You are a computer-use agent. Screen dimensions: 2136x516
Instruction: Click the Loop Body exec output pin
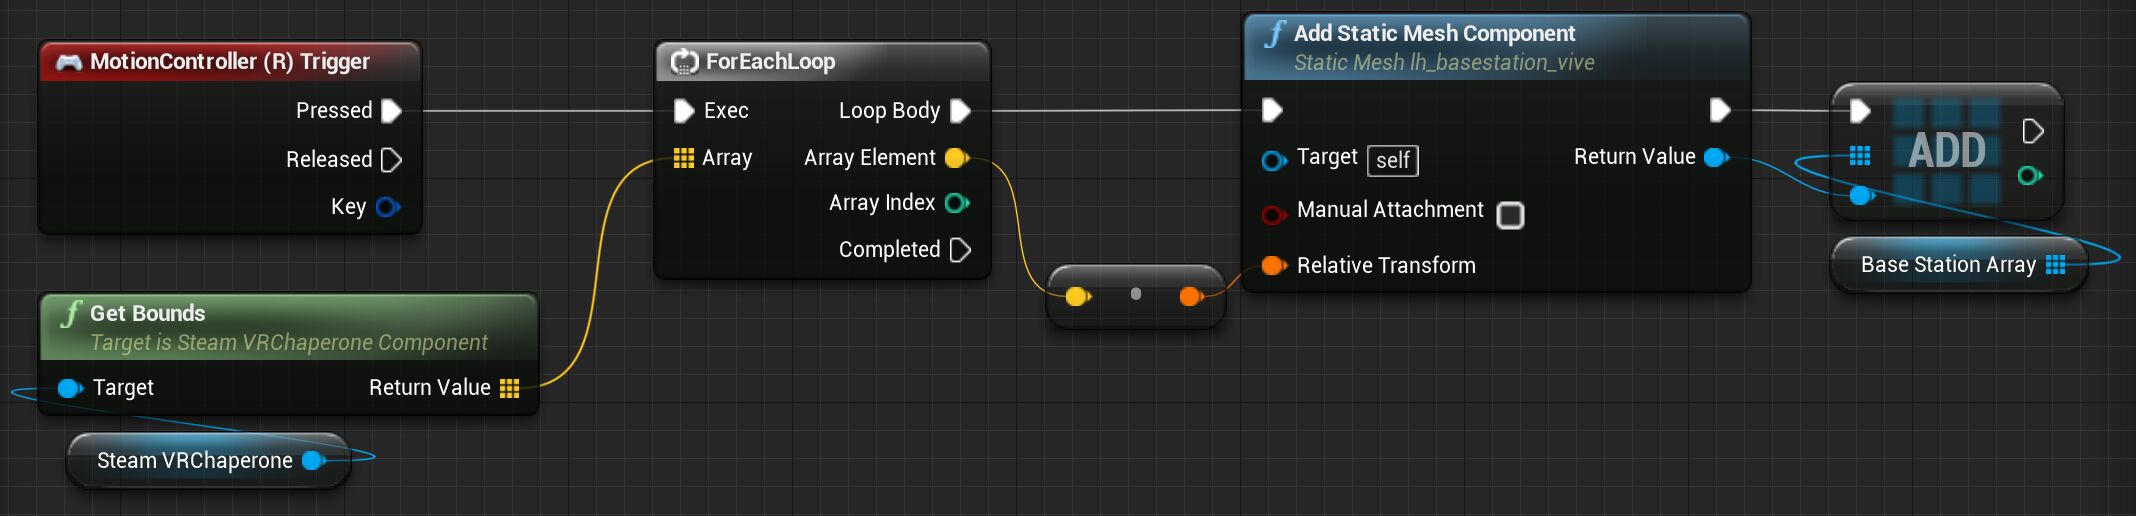(x=960, y=111)
